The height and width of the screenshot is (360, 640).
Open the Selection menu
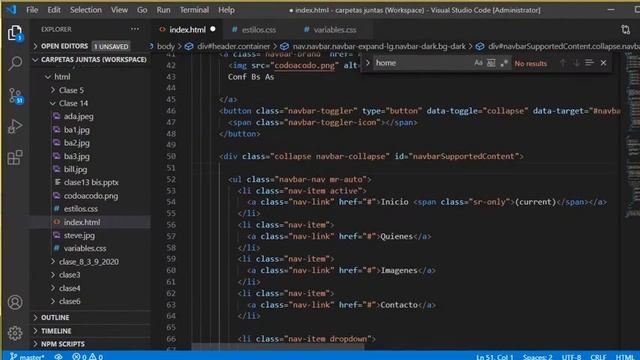point(85,10)
